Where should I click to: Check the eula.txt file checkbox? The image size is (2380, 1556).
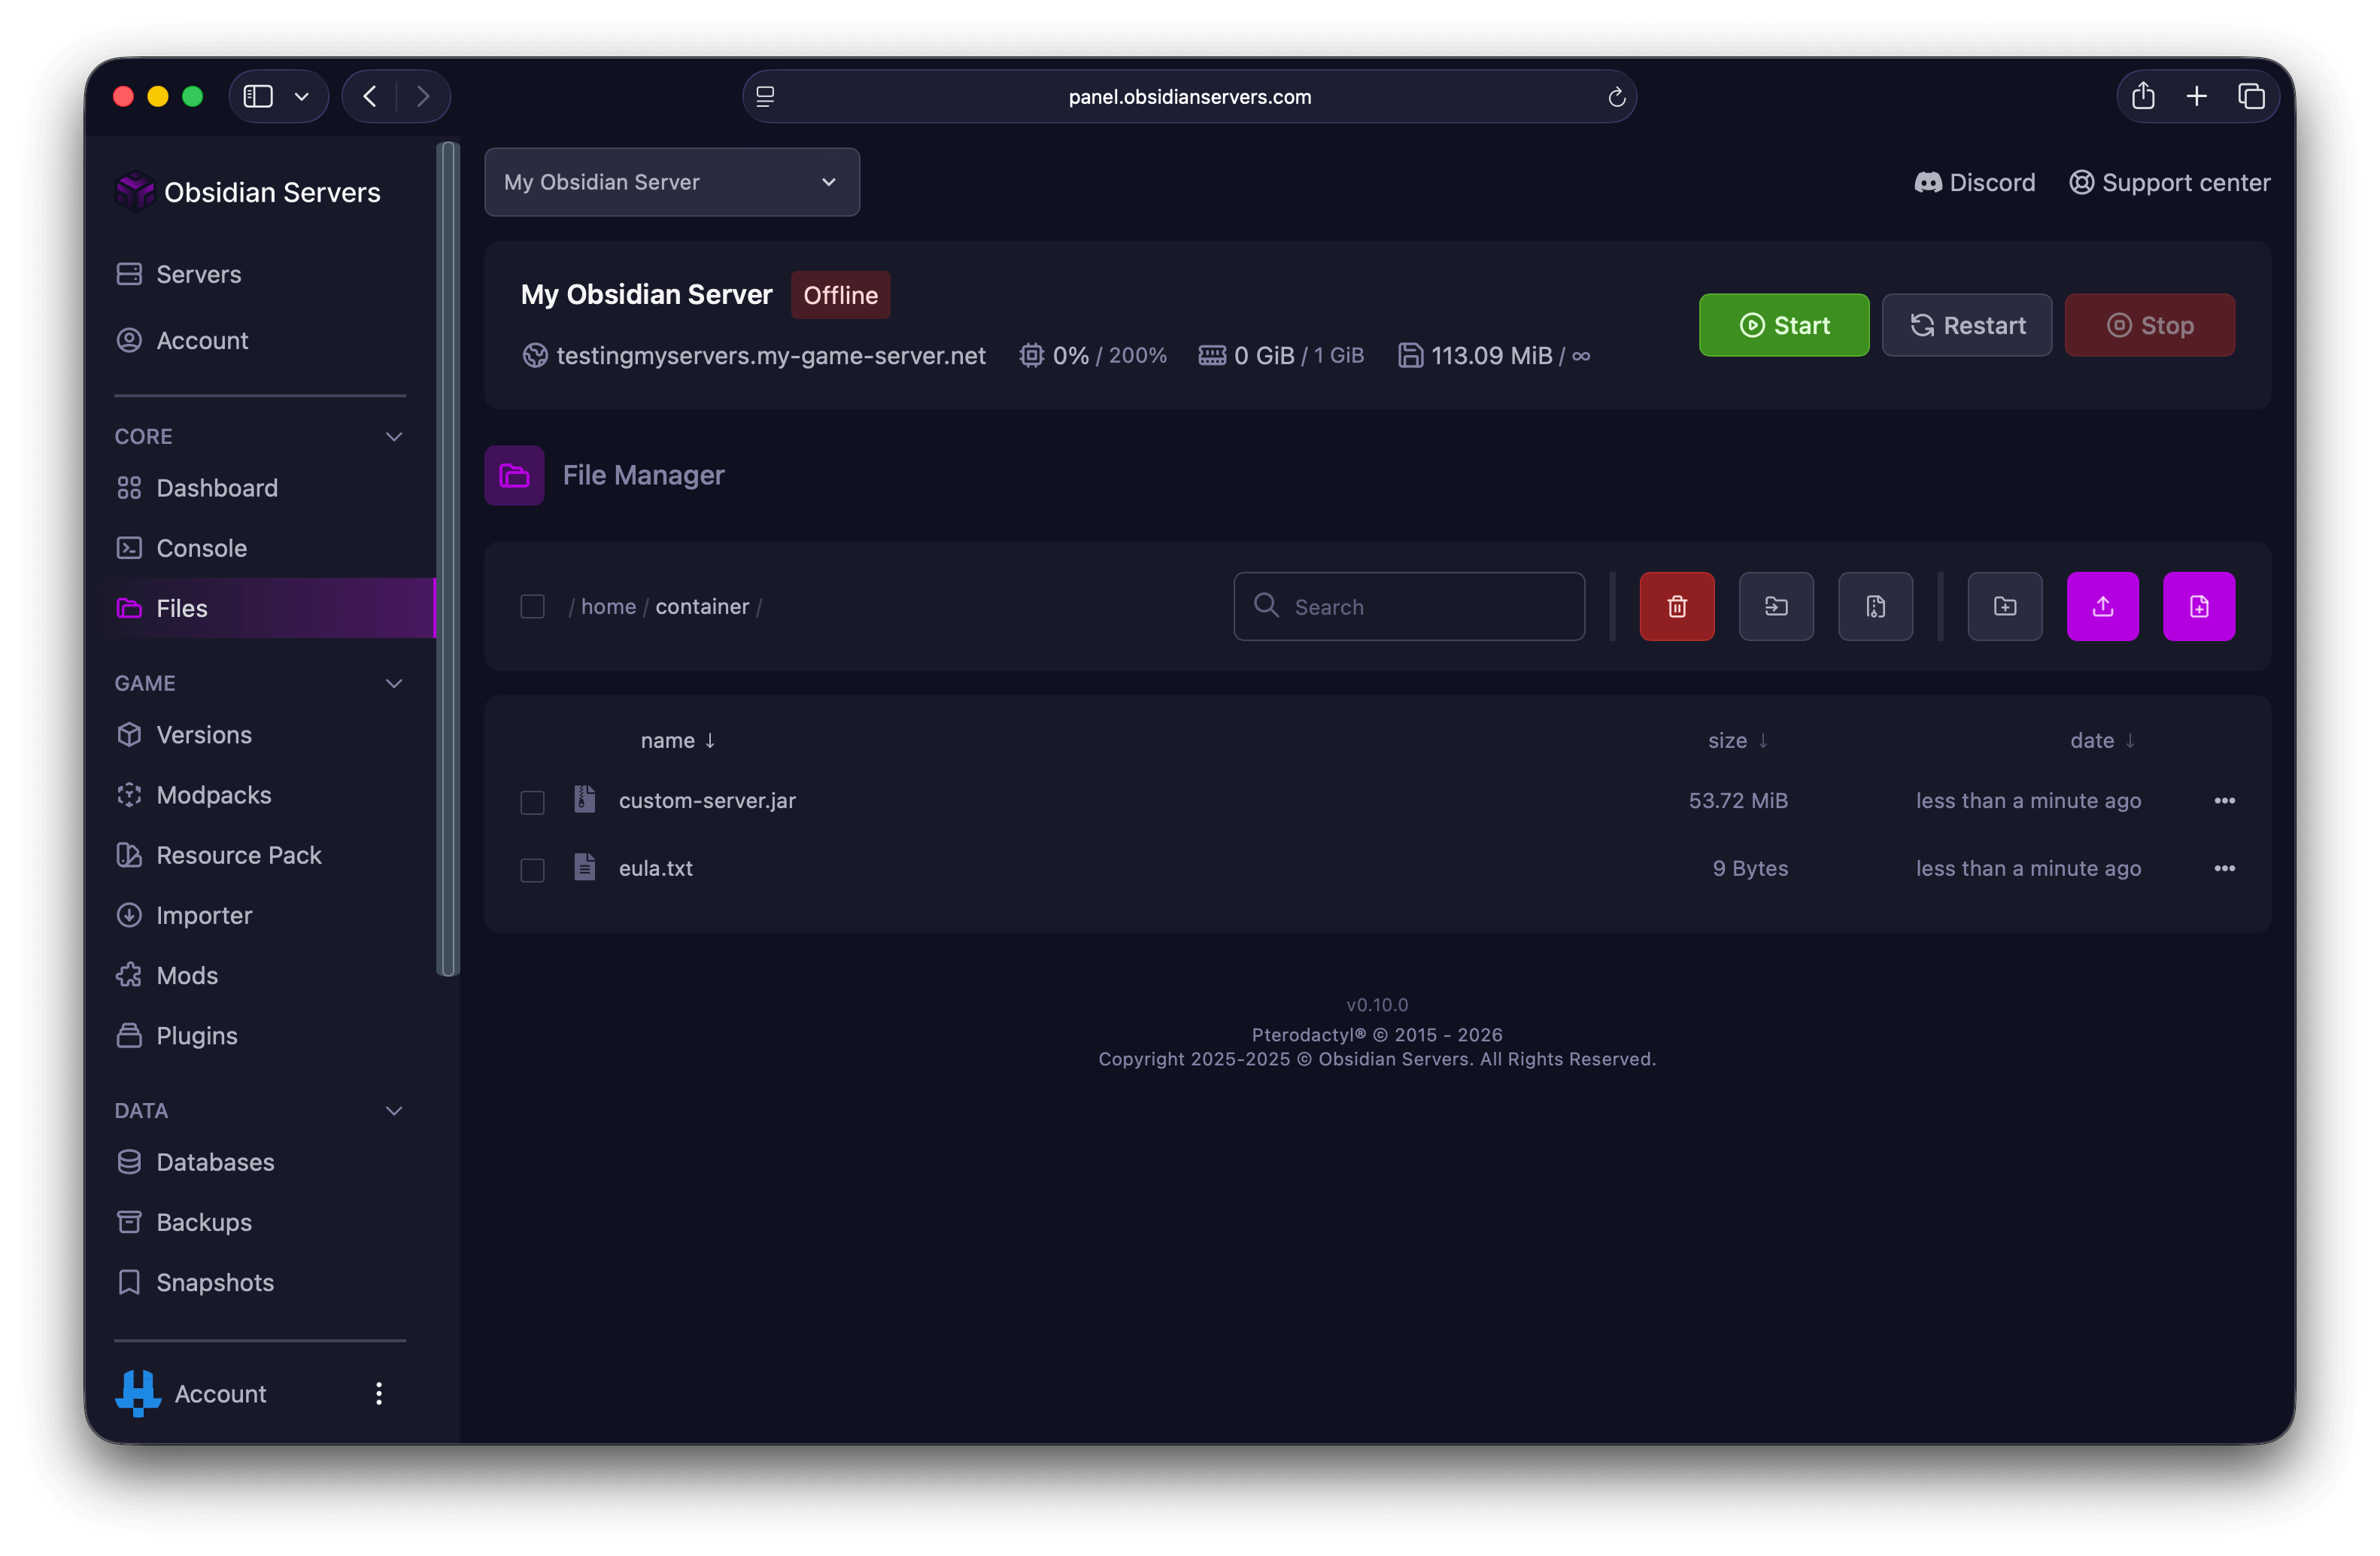(532, 870)
